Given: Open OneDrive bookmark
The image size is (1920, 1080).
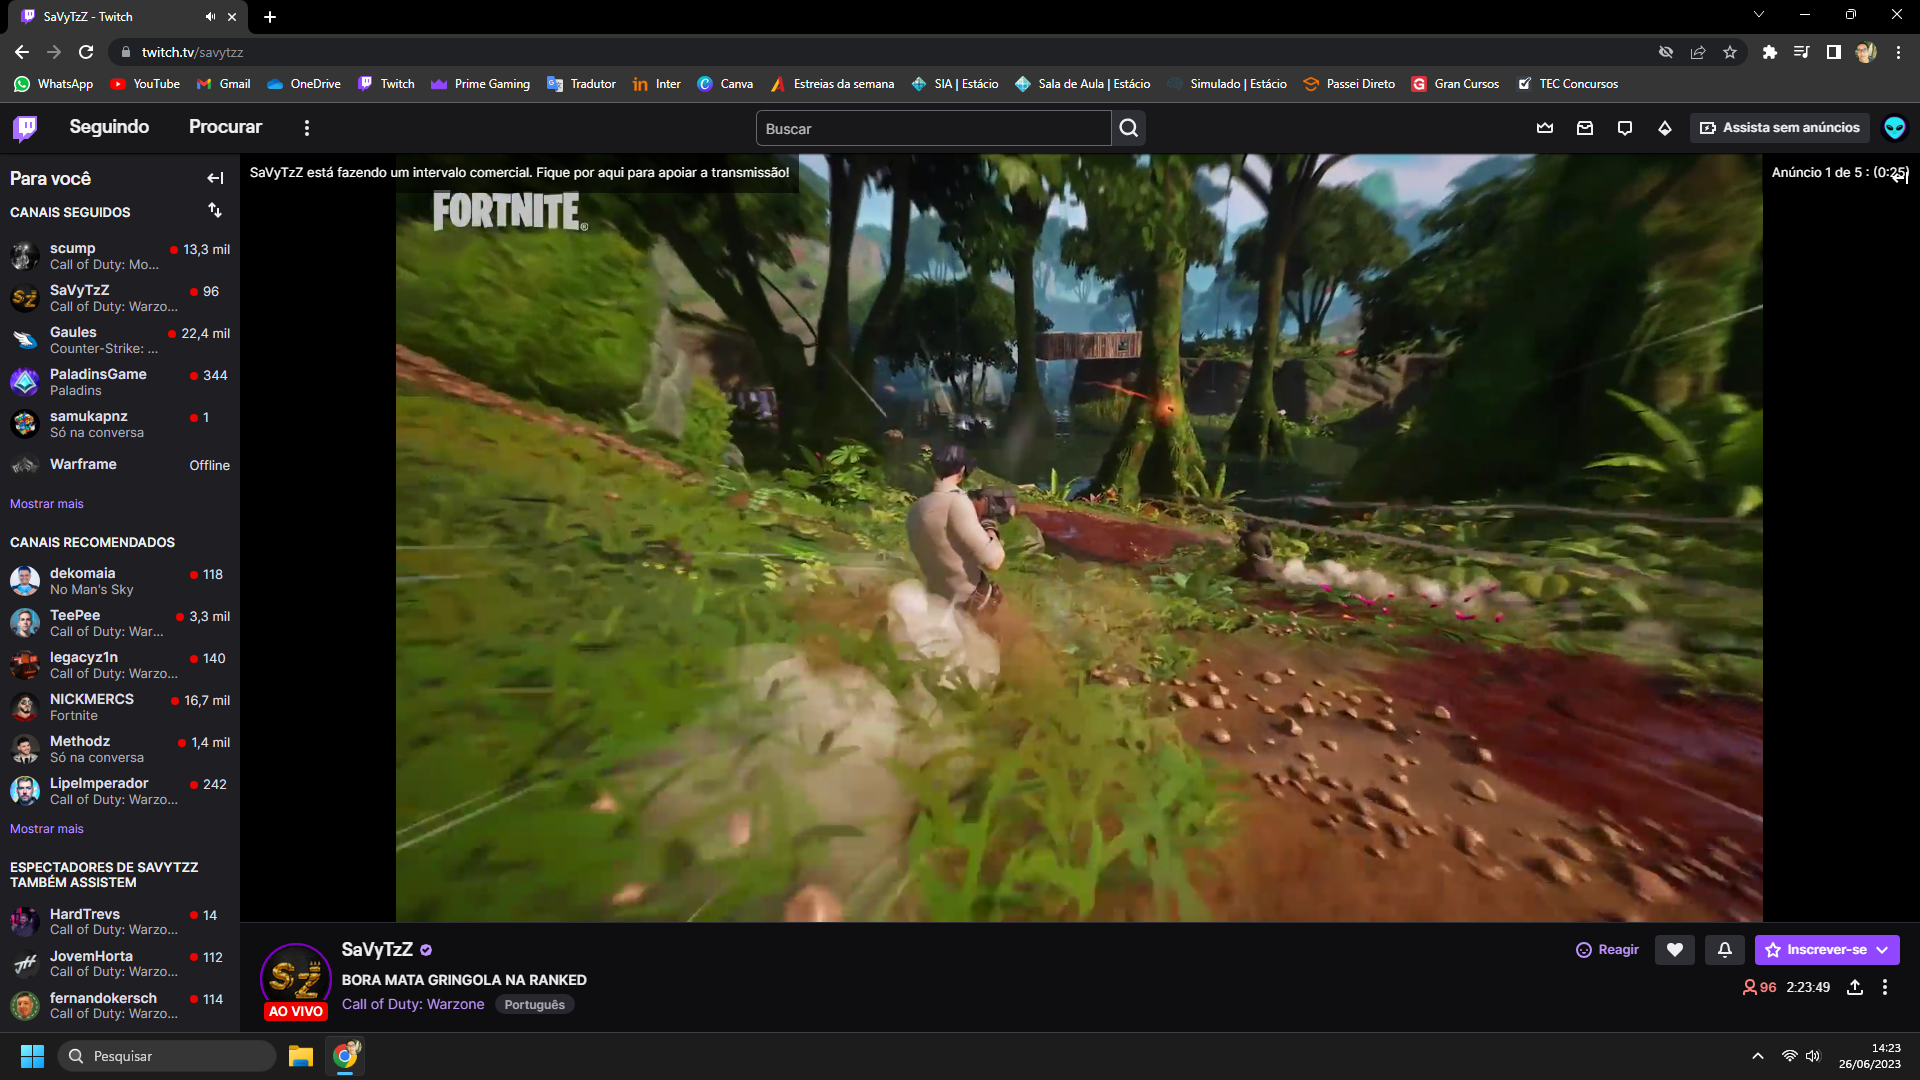Looking at the screenshot, I should tap(304, 84).
